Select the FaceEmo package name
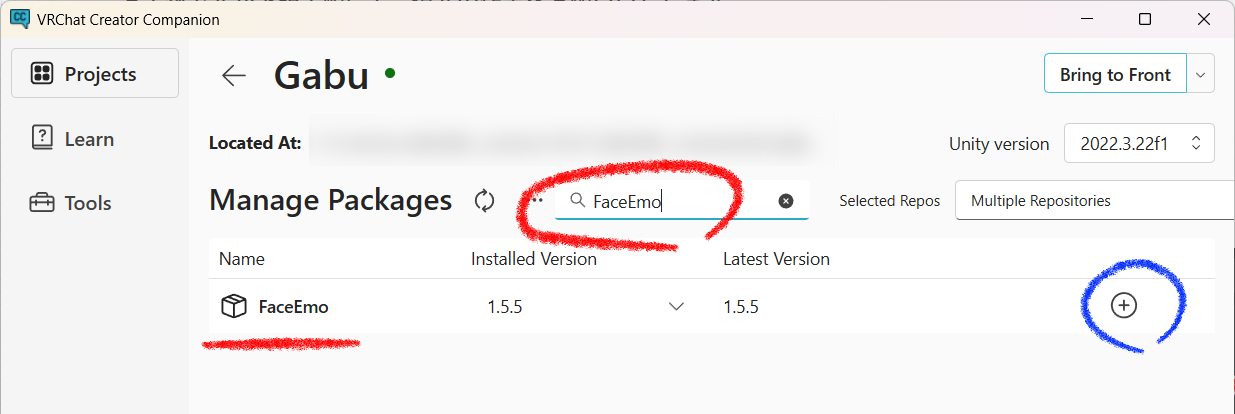Screen dimensions: 1235x414 click(x=293, y=307)
